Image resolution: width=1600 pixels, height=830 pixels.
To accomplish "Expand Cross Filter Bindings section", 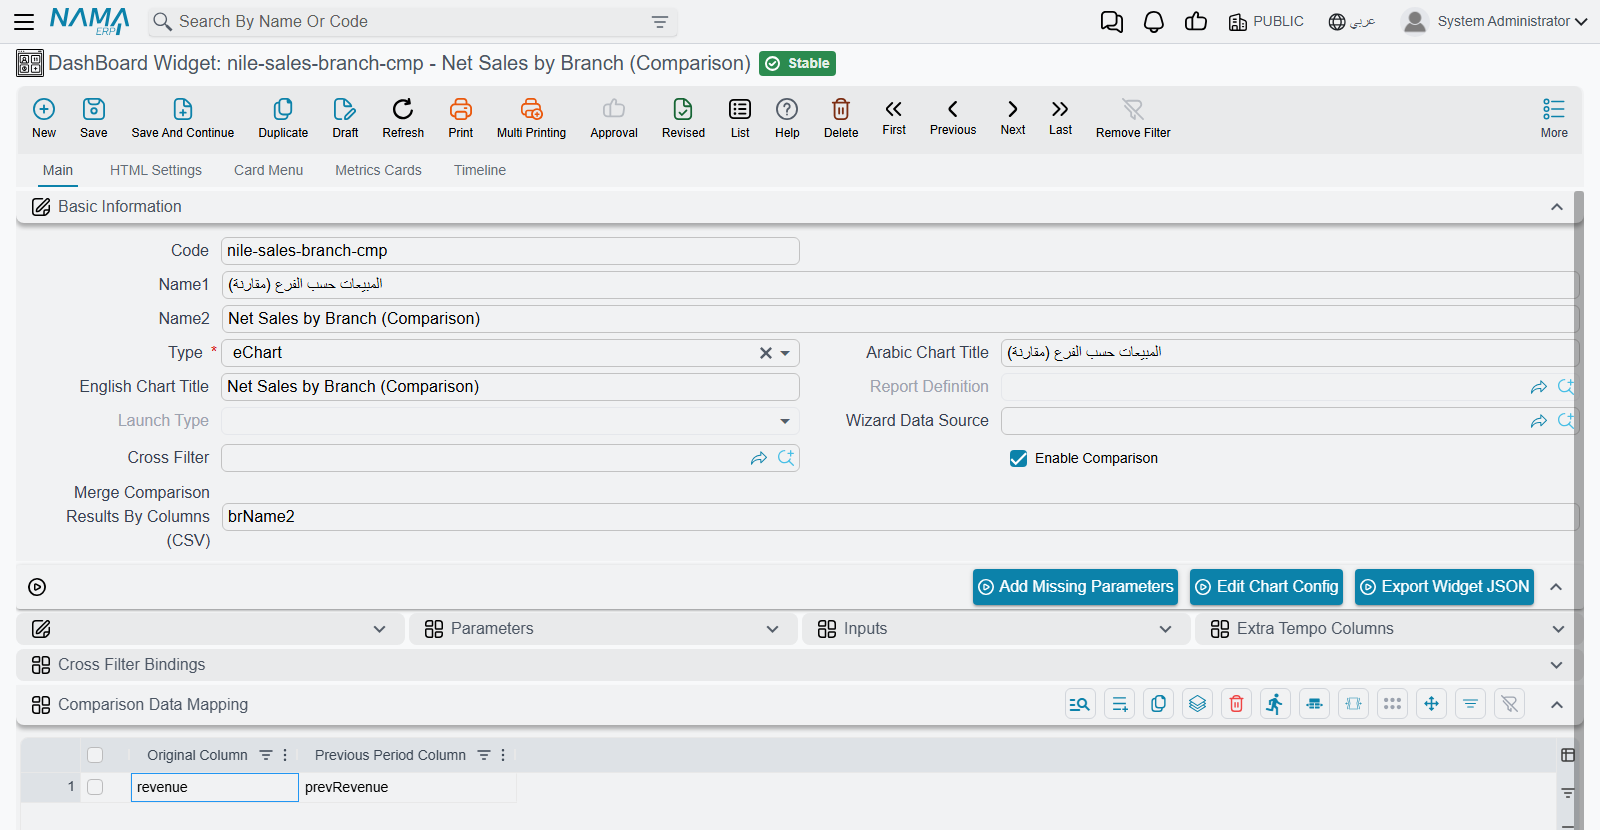I will [1556, 665].
